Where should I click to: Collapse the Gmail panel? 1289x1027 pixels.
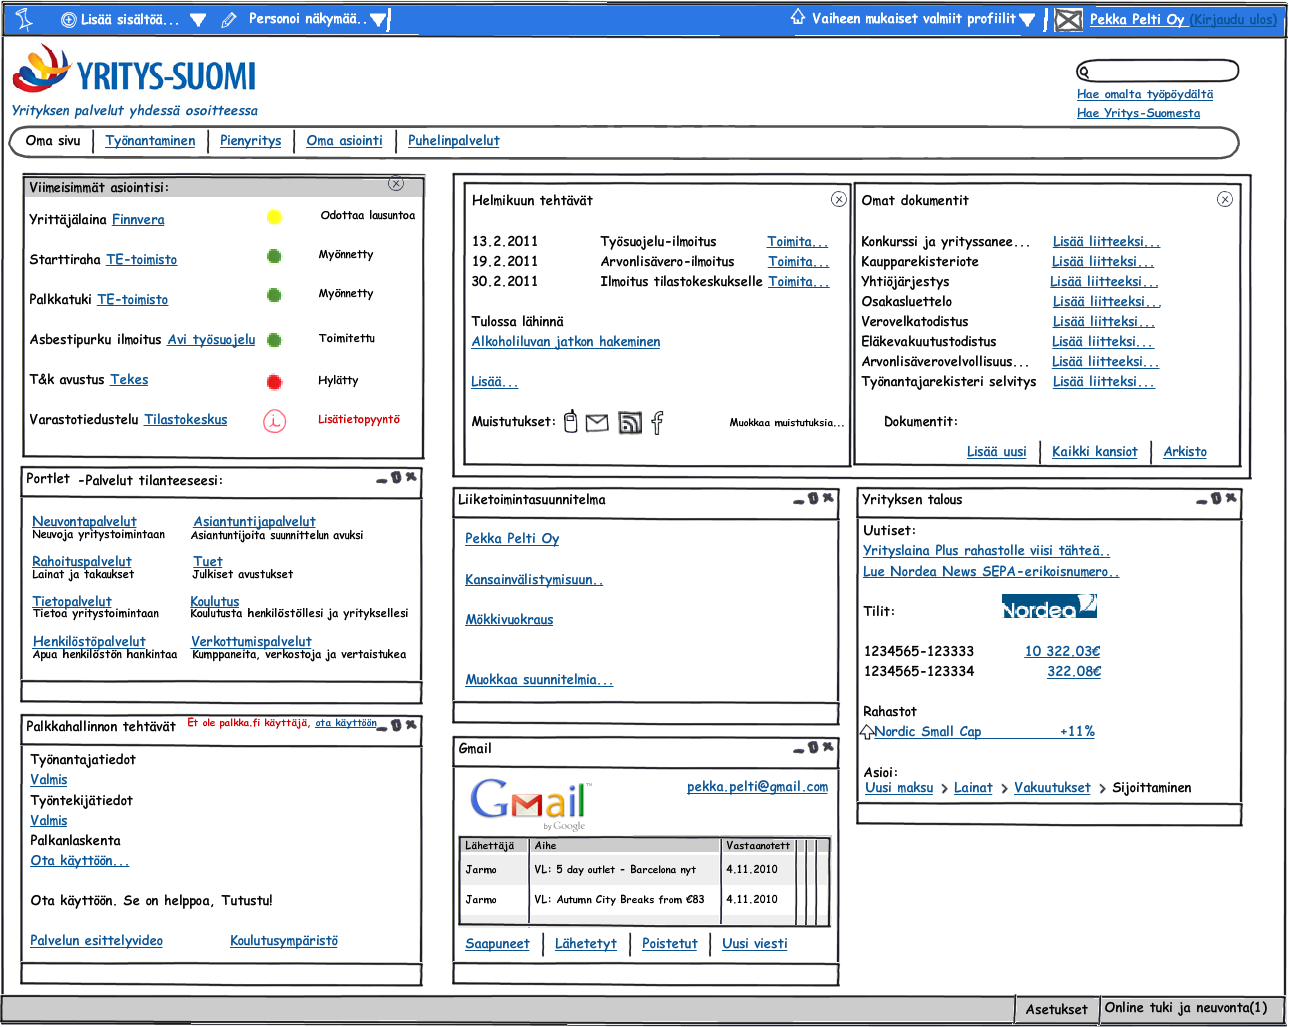coord(799,750)
